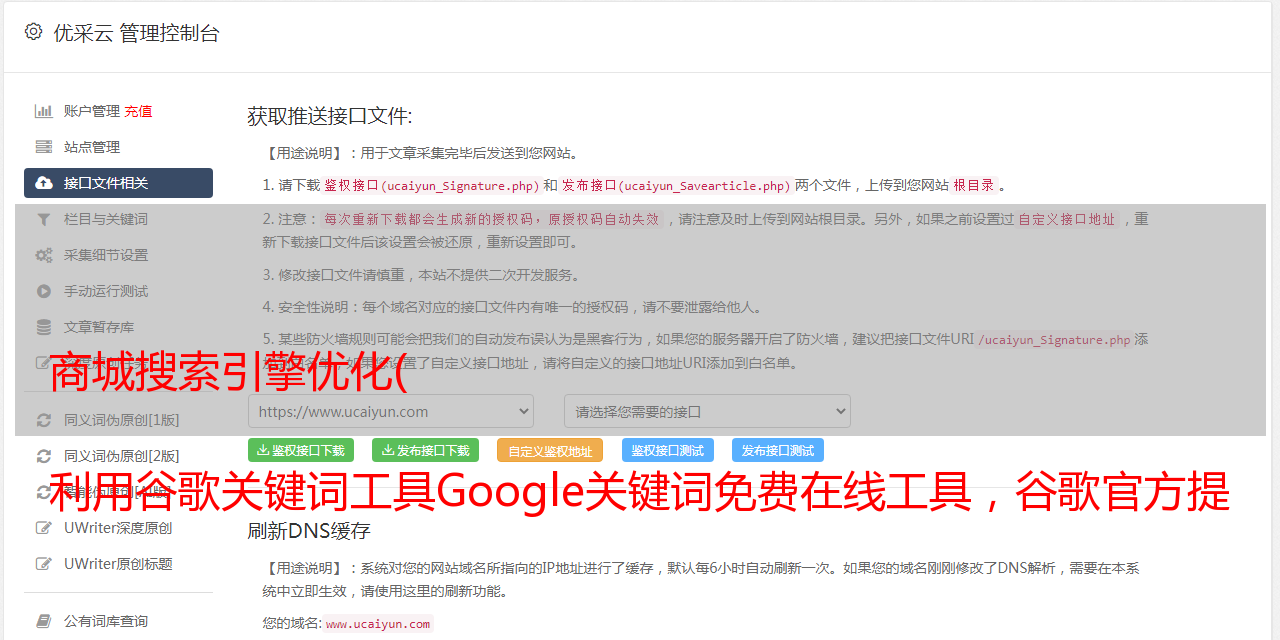Click the blue 鉴权接口测试 button
Viewport: 1280px width, 640px height.
668,450
